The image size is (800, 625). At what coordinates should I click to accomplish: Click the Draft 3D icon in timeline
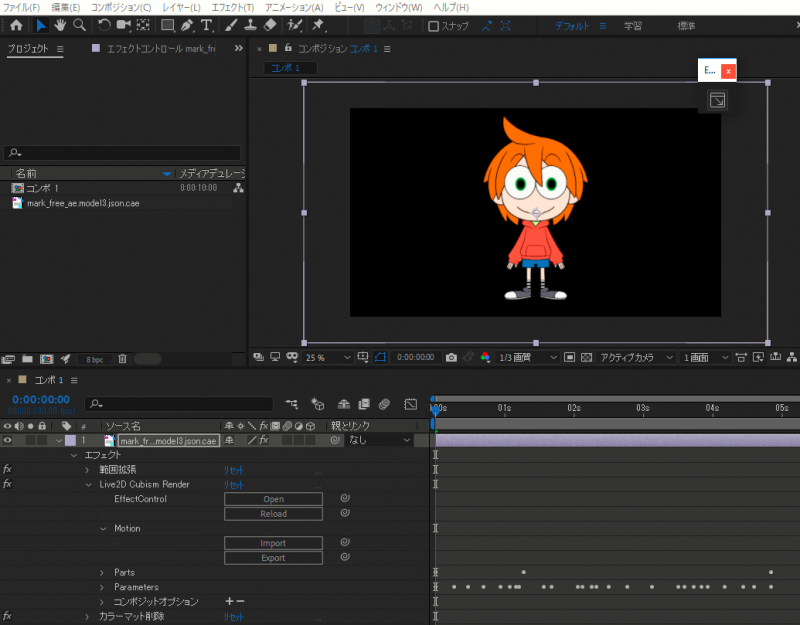(x=317, y=404)
